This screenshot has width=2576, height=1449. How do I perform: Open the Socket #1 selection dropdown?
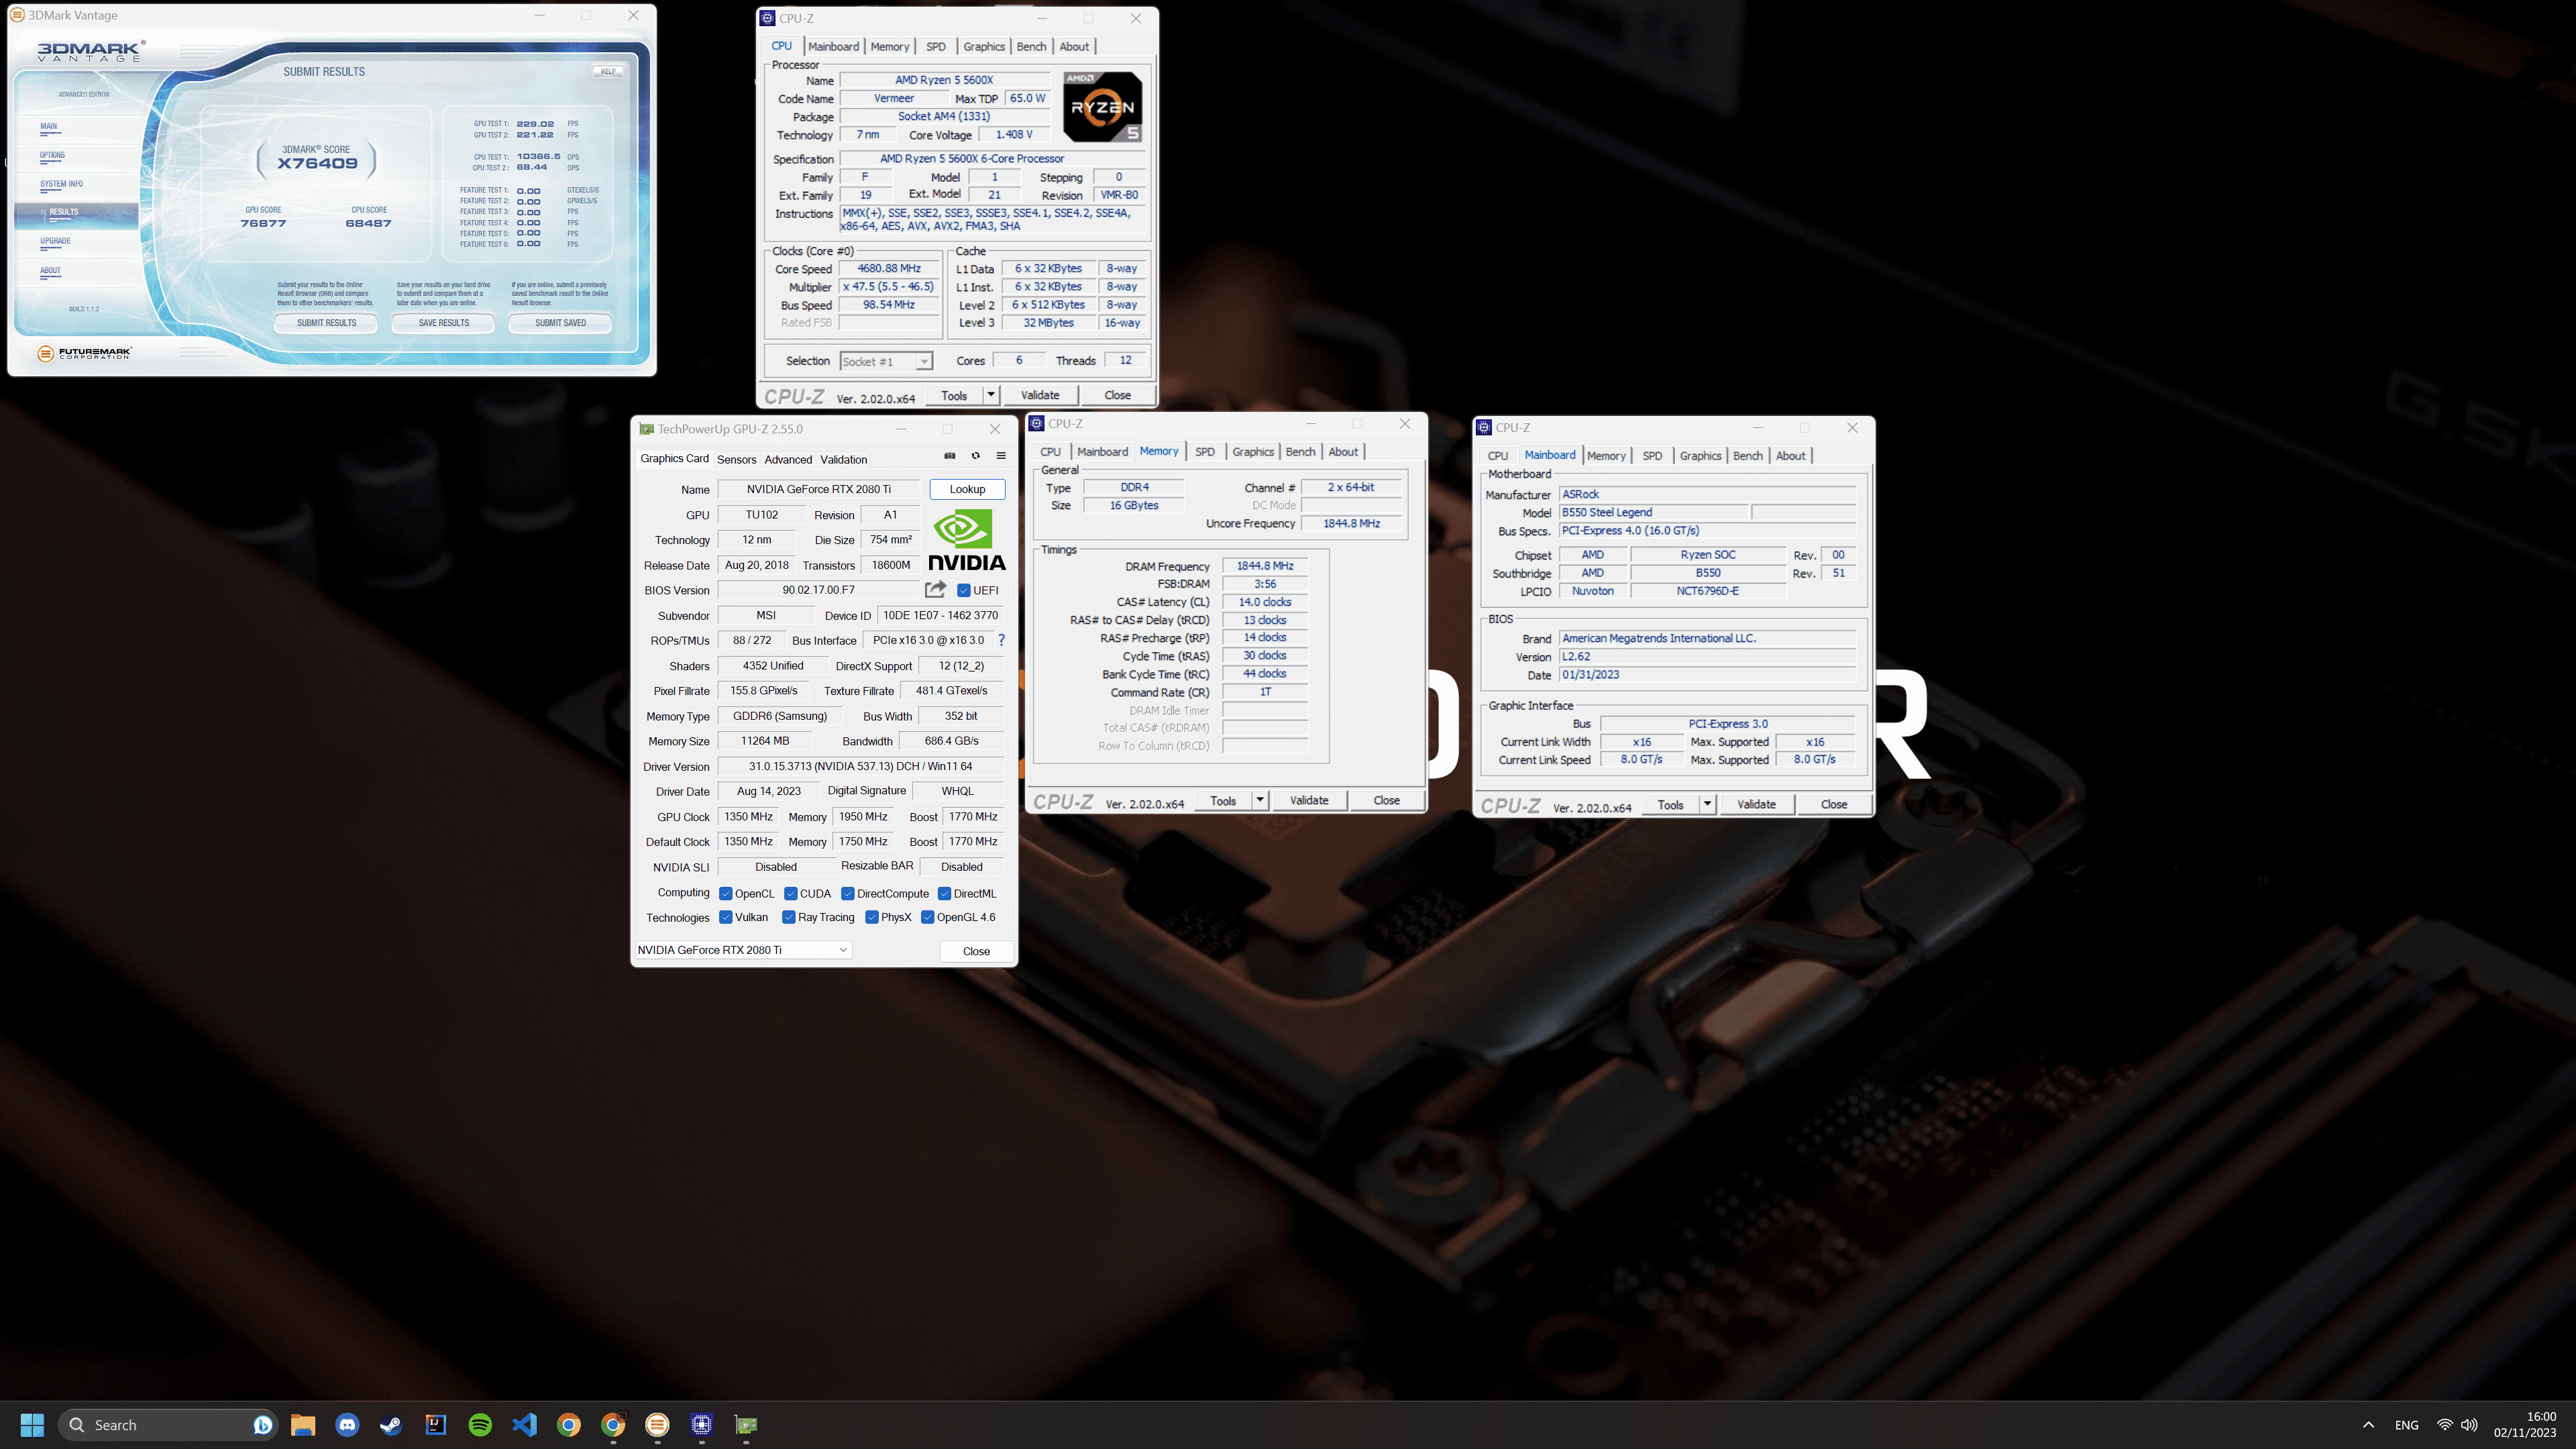click(x=886, y=361)
